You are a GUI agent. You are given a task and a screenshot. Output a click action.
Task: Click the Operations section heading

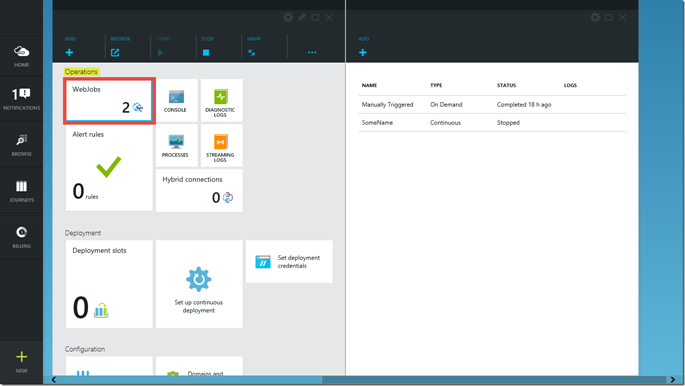[81, 72]
